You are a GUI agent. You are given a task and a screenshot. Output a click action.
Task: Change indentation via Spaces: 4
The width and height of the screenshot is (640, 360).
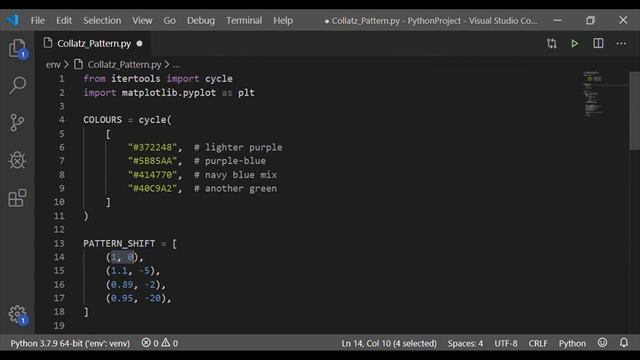(x=465, y=343)
